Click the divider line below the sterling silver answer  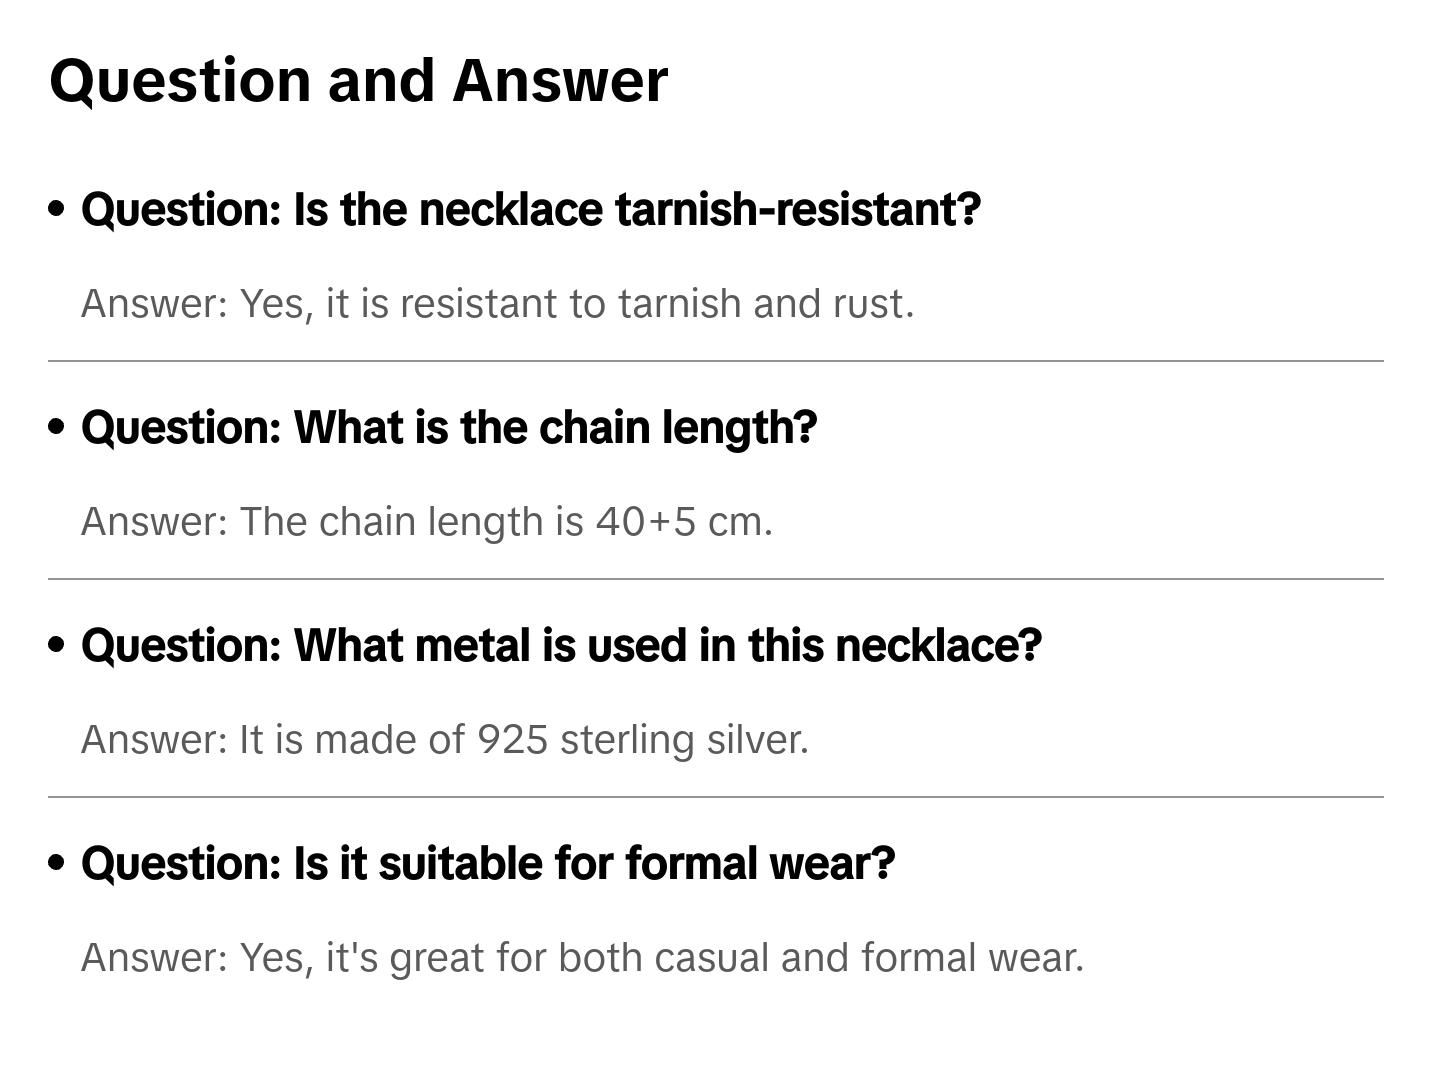coord(715,797)
